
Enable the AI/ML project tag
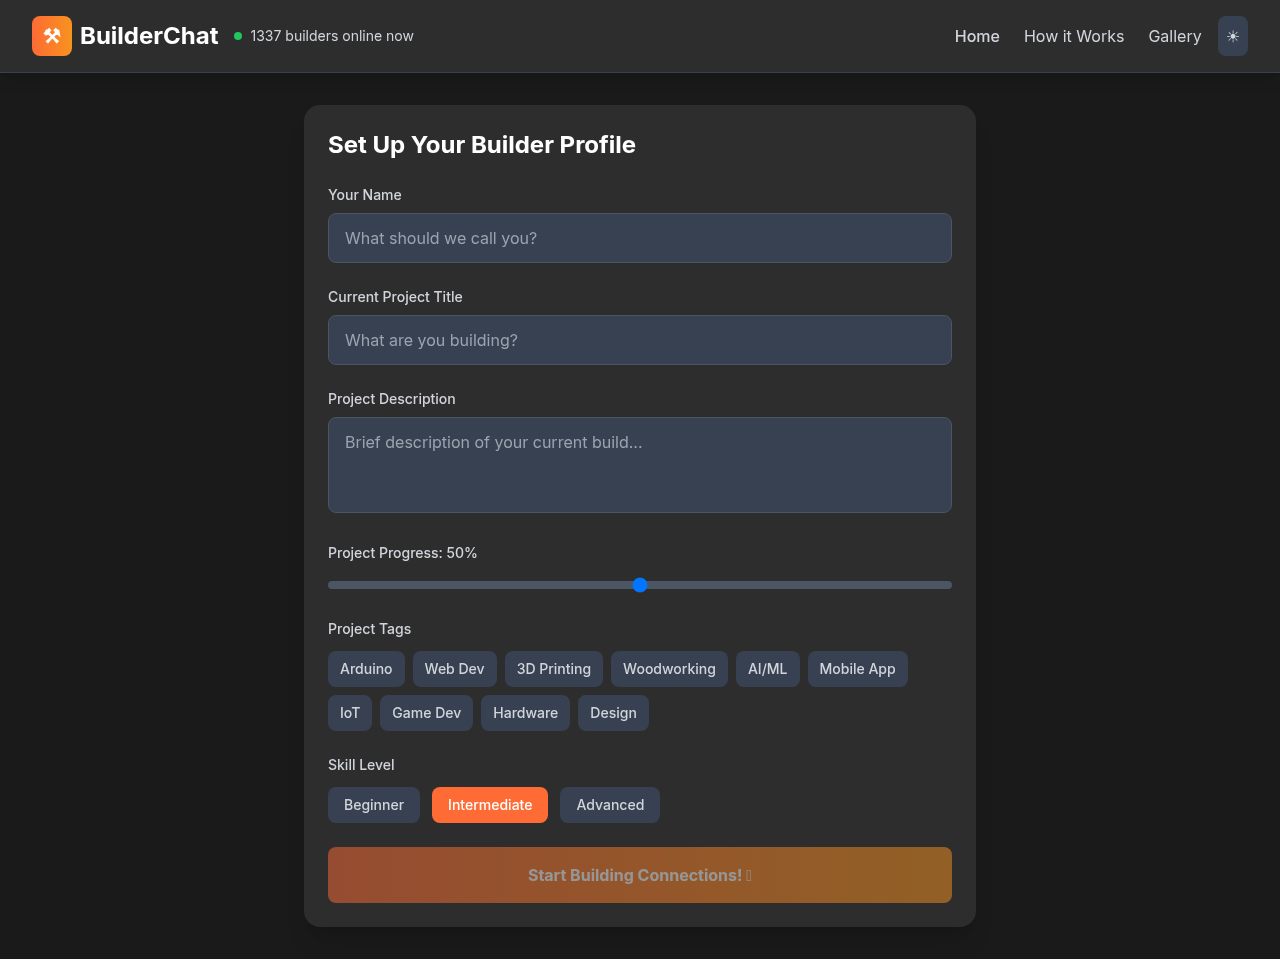(767, 668)
